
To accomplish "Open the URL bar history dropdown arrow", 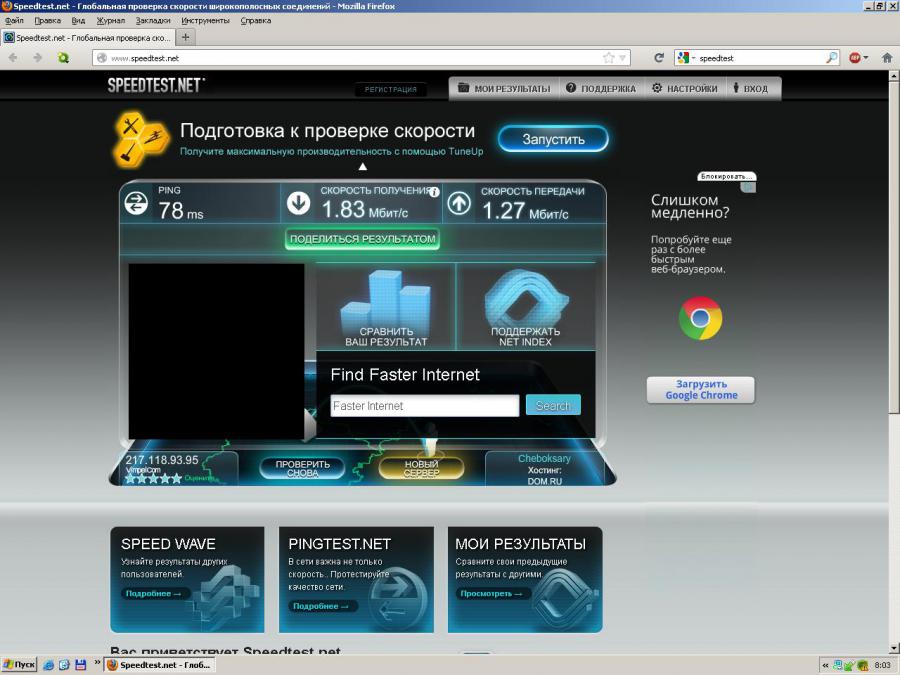I will coord(623,58).
